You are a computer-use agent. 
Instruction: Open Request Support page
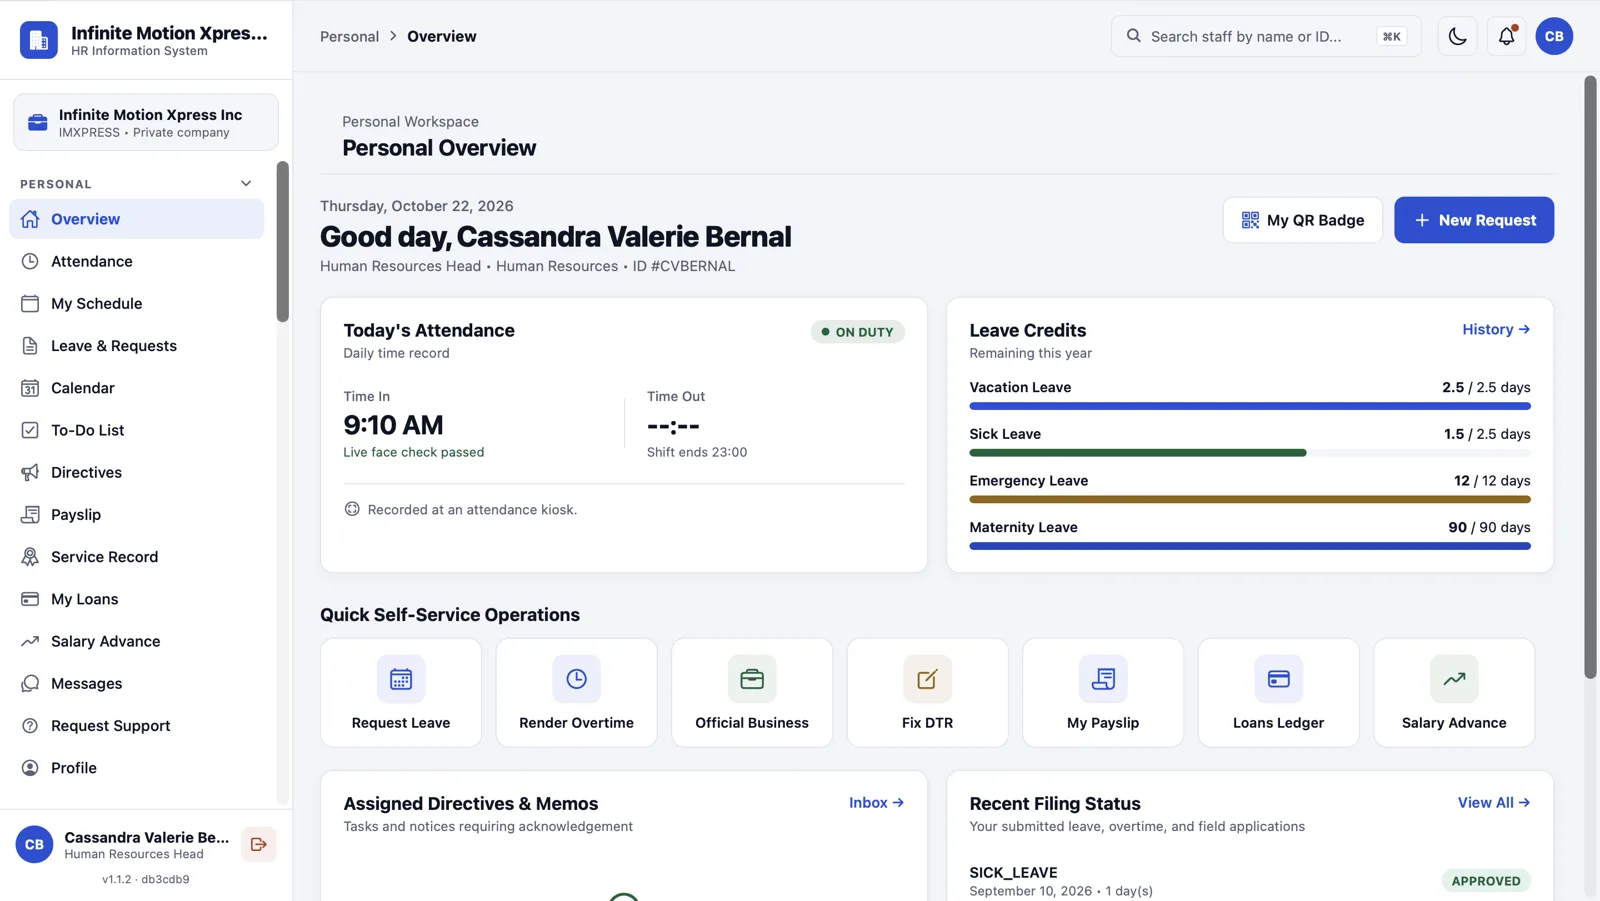pos(137,726)
